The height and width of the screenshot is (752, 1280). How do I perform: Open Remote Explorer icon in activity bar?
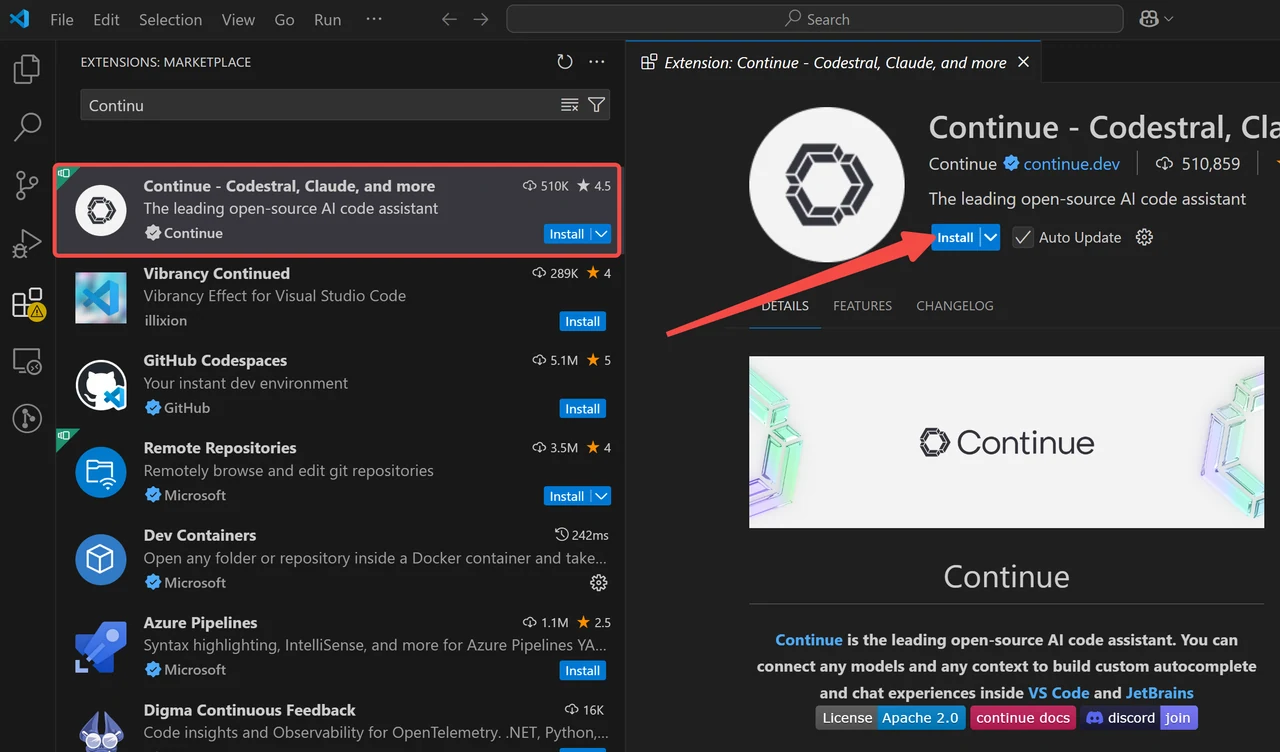coord(27,361)
